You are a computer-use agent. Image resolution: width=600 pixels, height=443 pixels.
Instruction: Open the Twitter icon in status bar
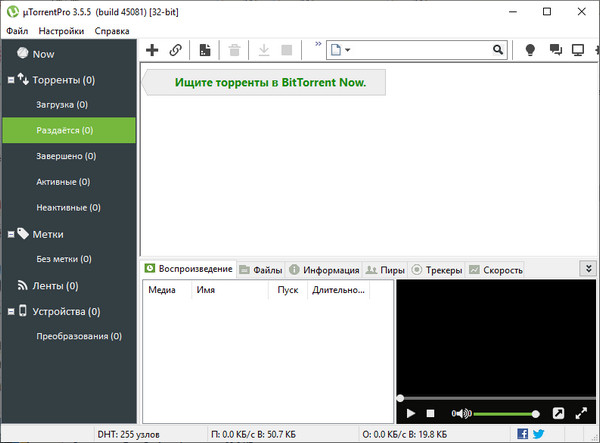pyautogui.click(x=538, y=434)
